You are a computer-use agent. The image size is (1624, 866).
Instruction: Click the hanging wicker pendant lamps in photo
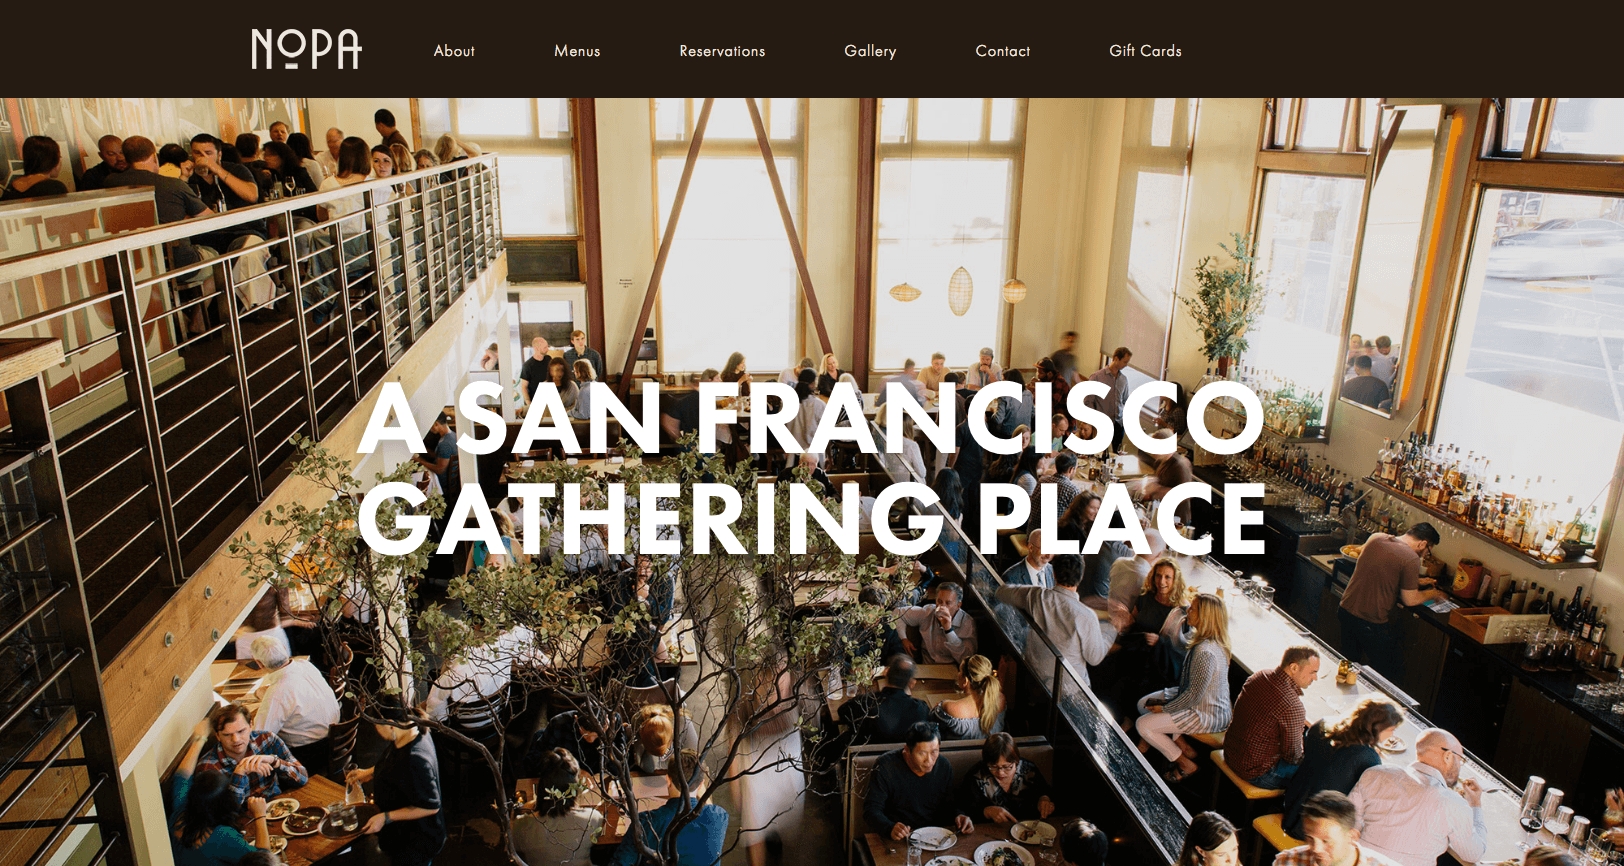[960, 290]
